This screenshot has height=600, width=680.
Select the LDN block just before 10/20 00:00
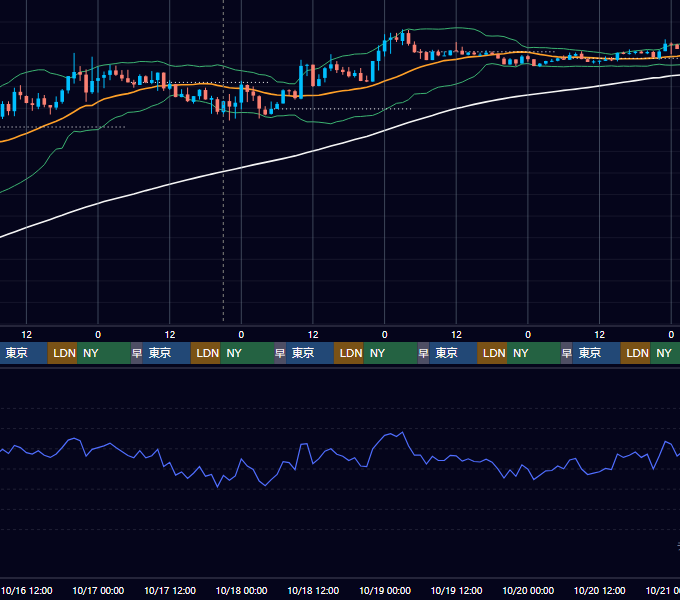pos(492,353)
